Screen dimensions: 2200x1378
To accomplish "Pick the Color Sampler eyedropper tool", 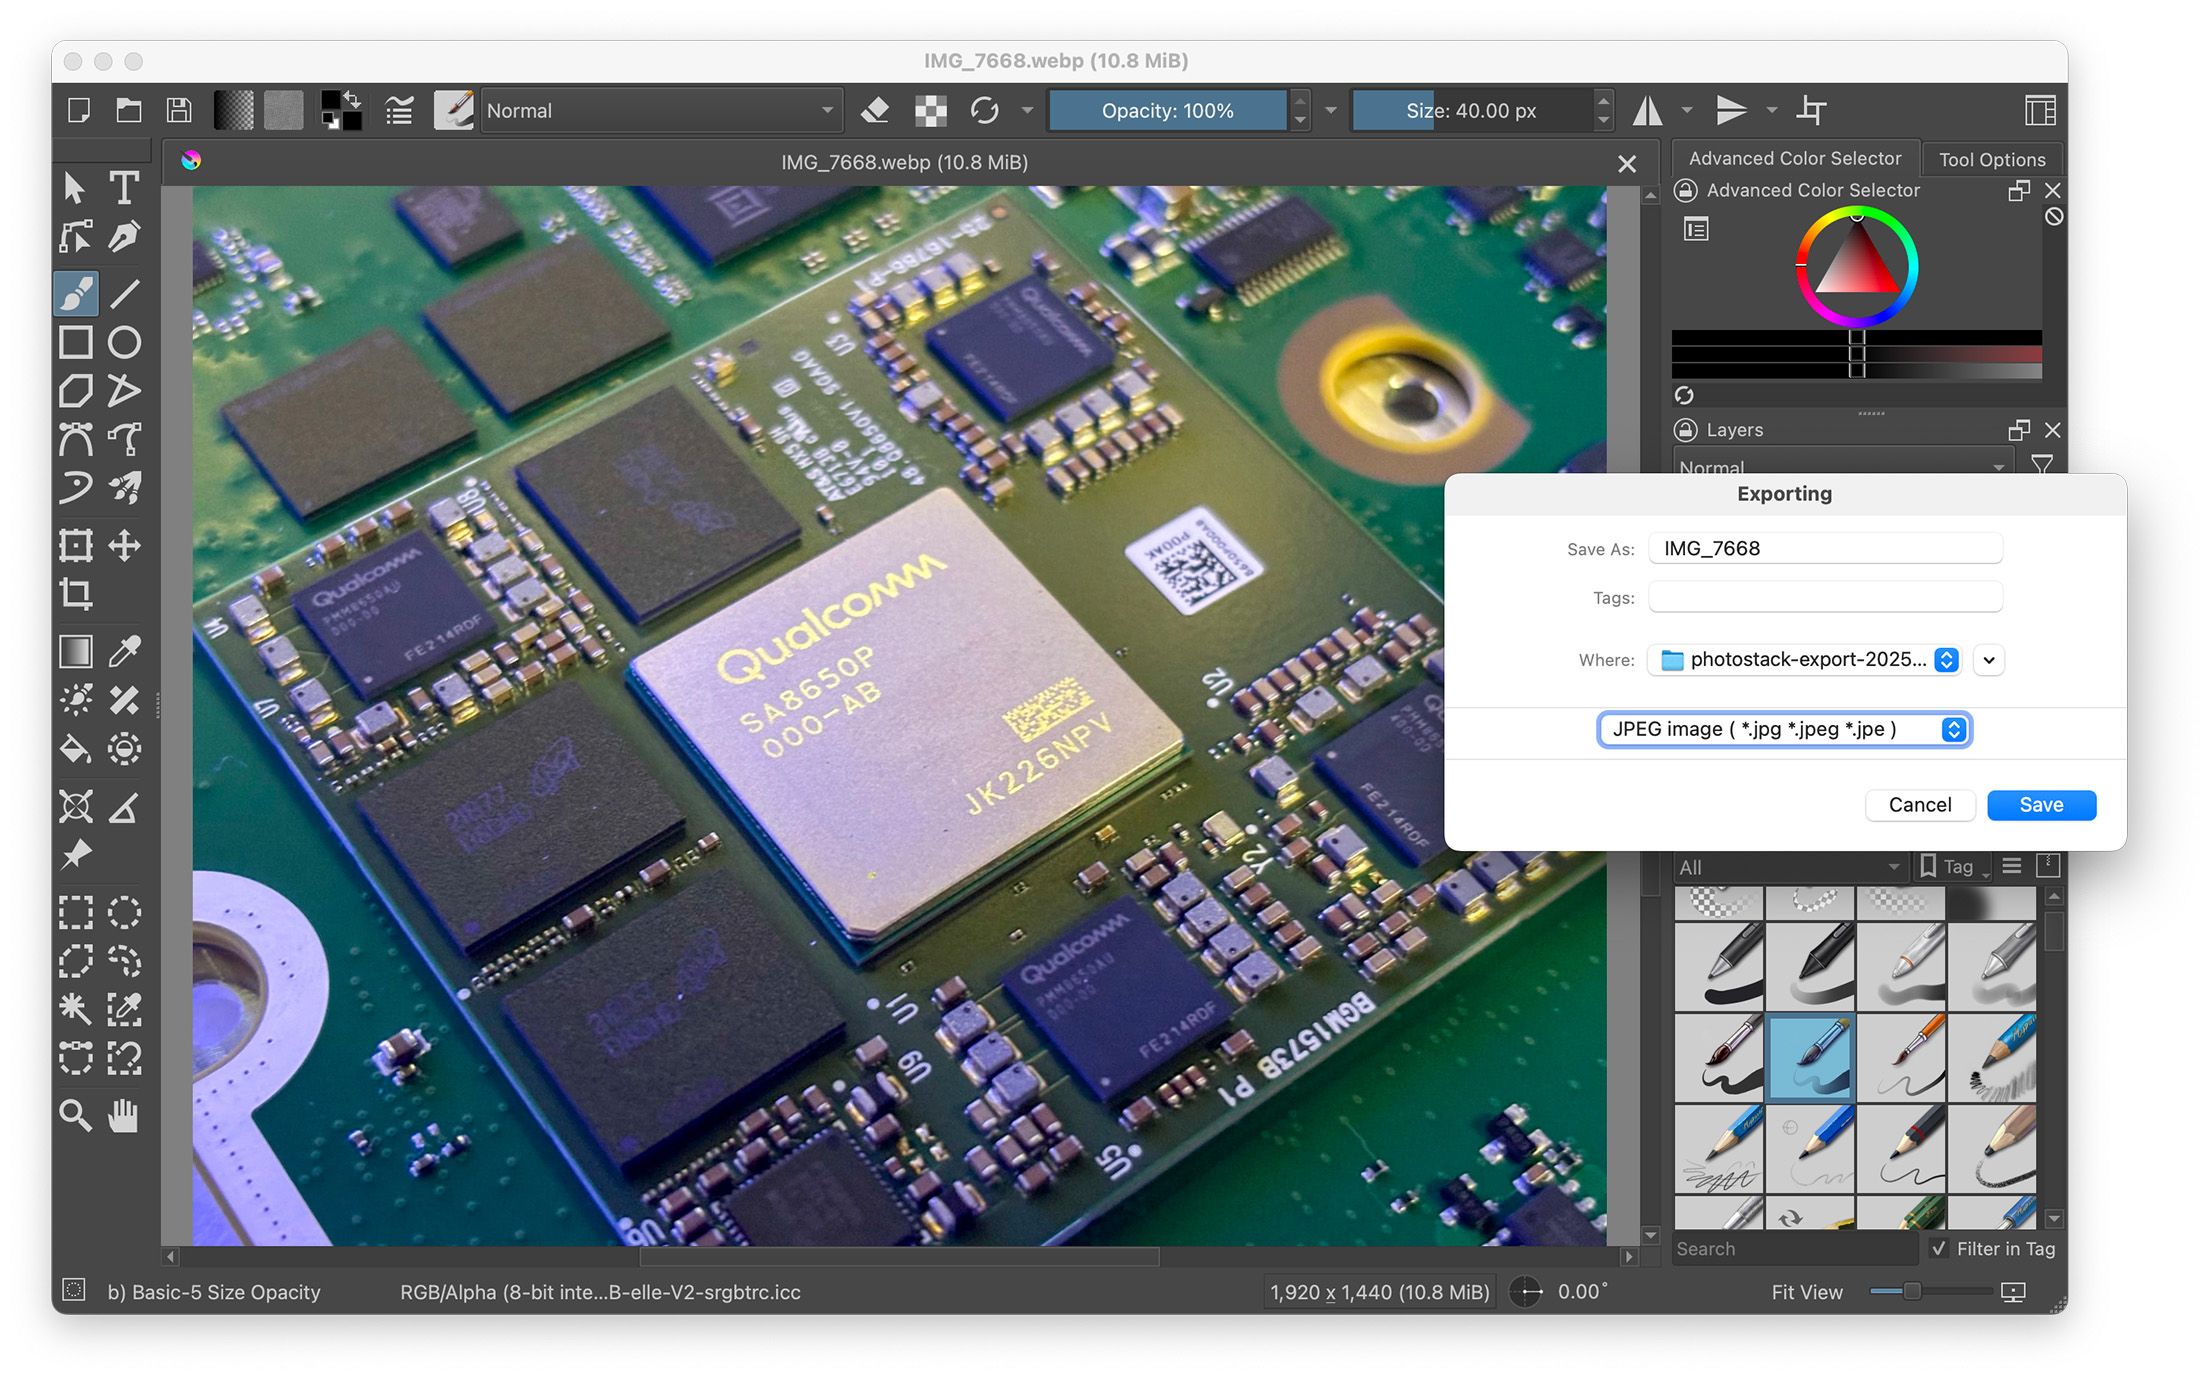I will (124, 652).
